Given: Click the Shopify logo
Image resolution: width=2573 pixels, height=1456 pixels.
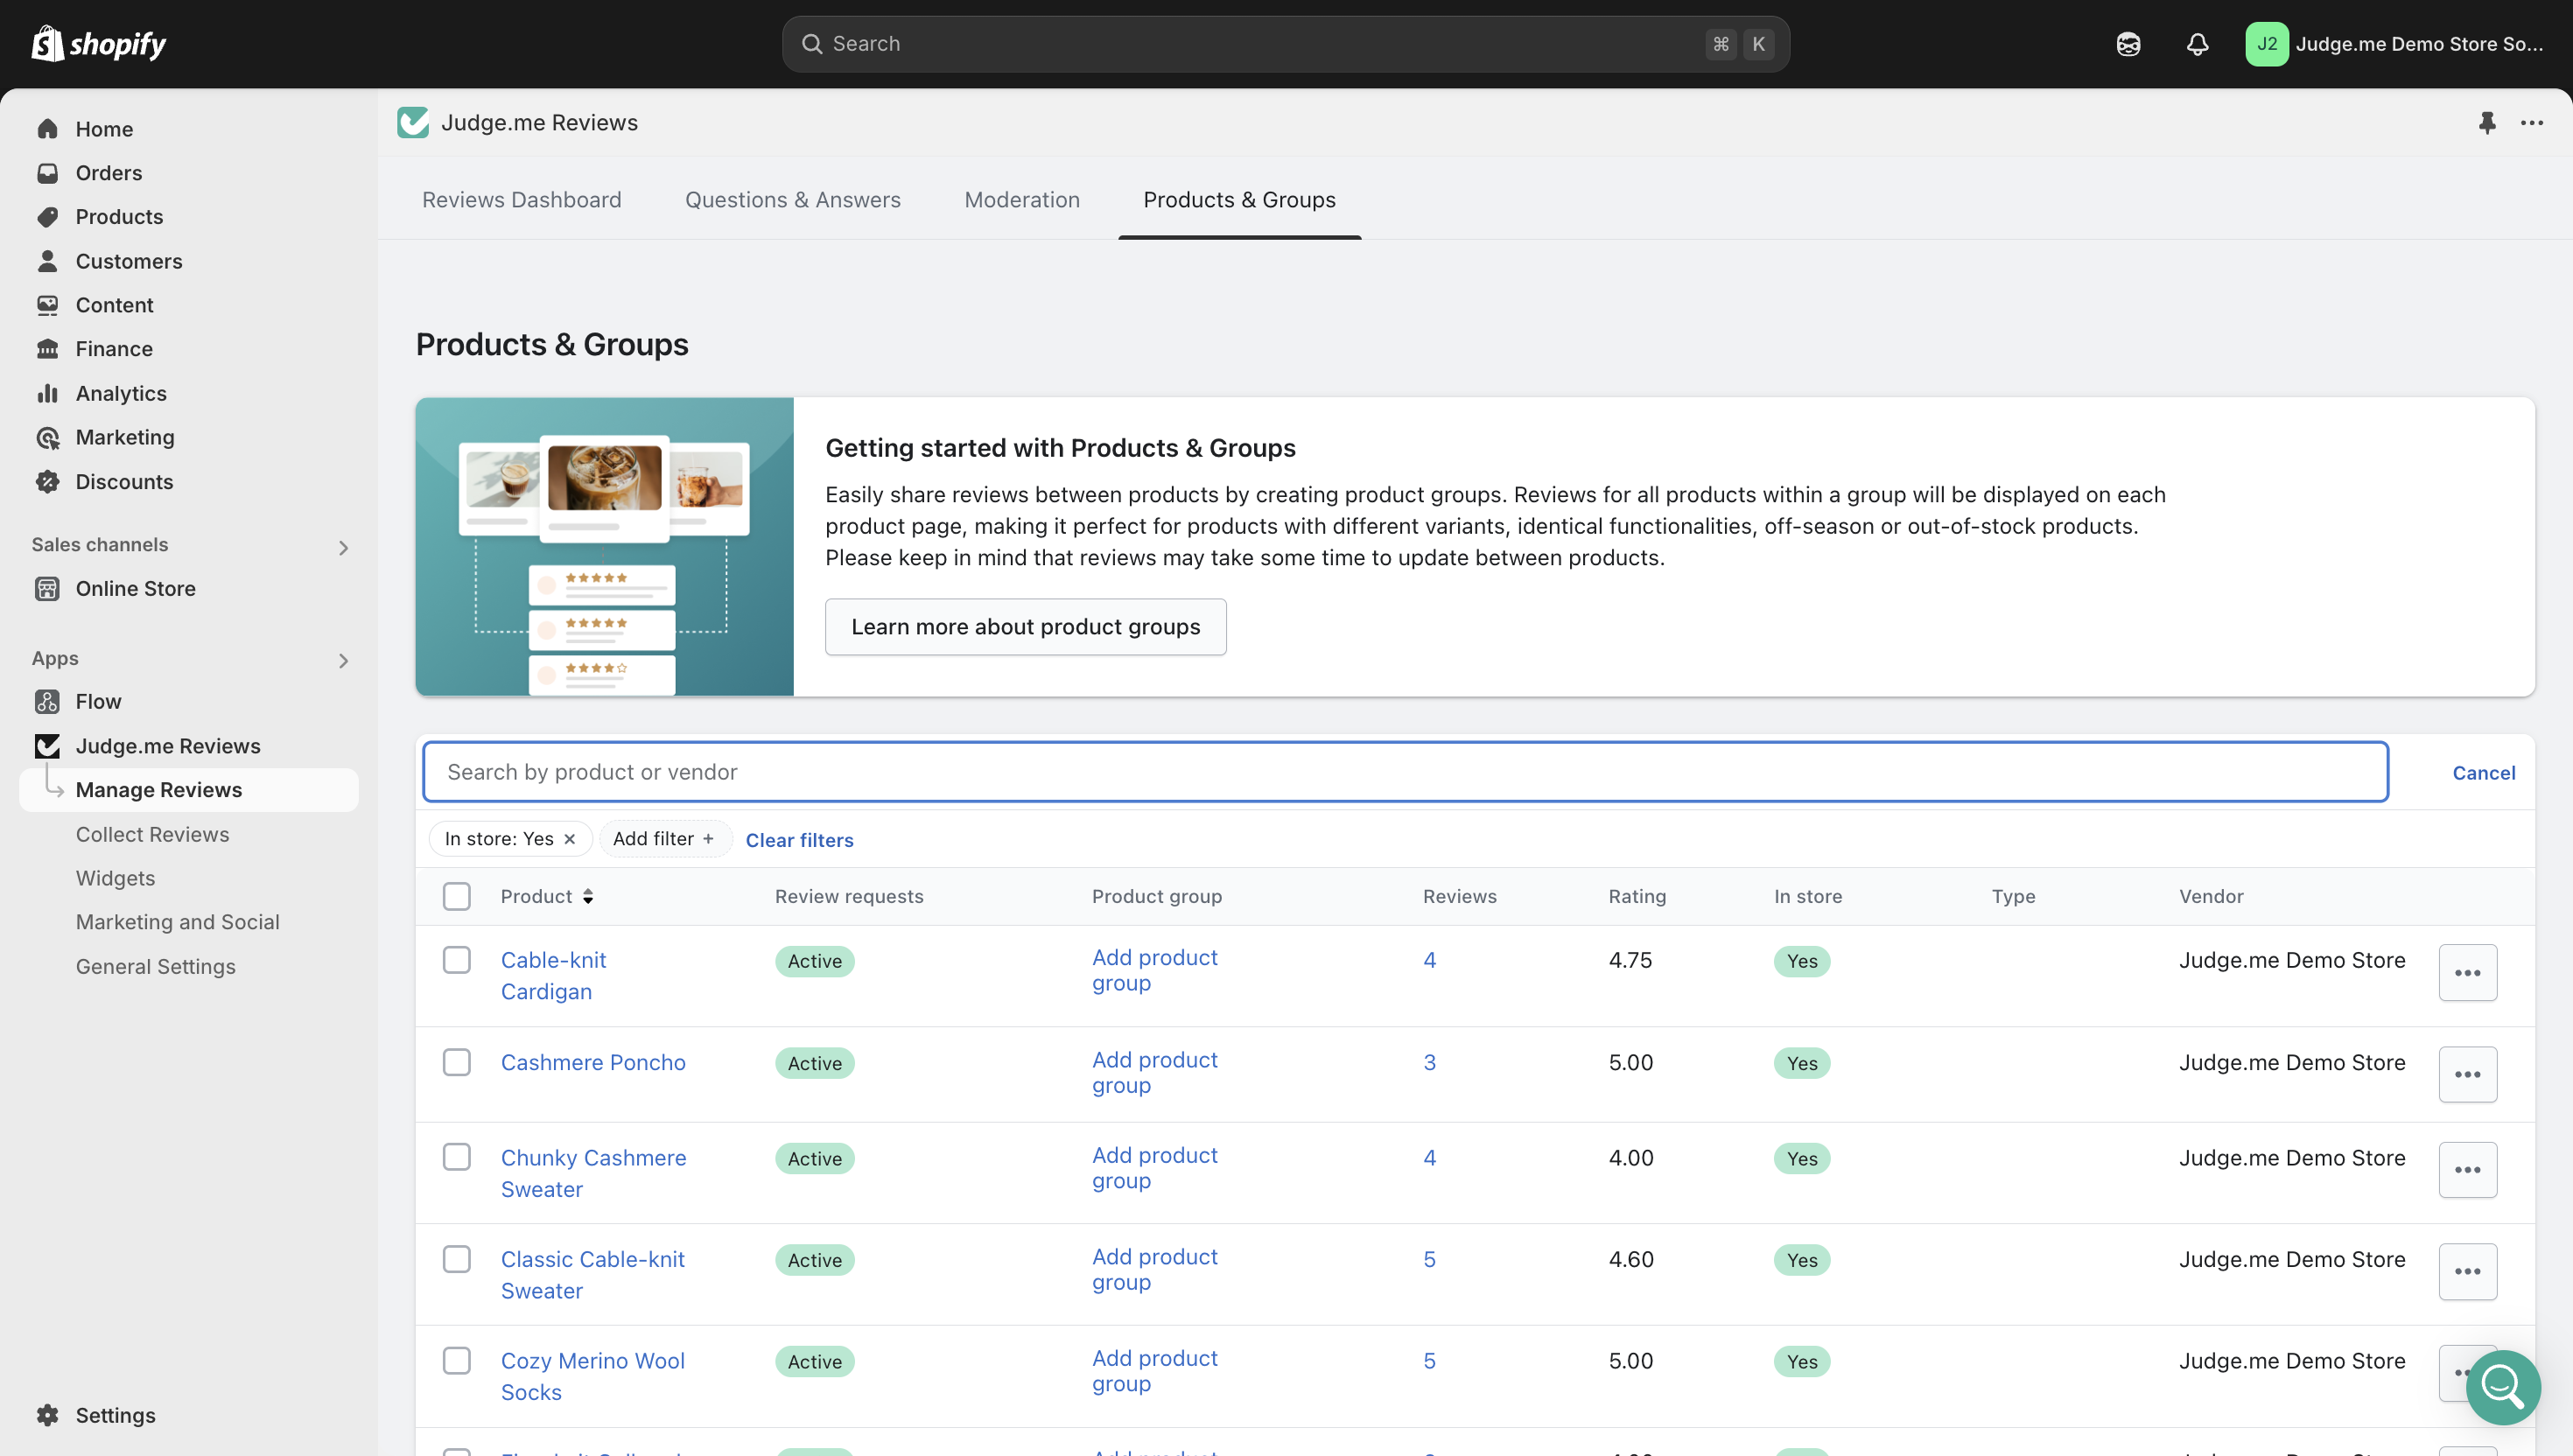Looking at the screenshot, I should [98, 43].
